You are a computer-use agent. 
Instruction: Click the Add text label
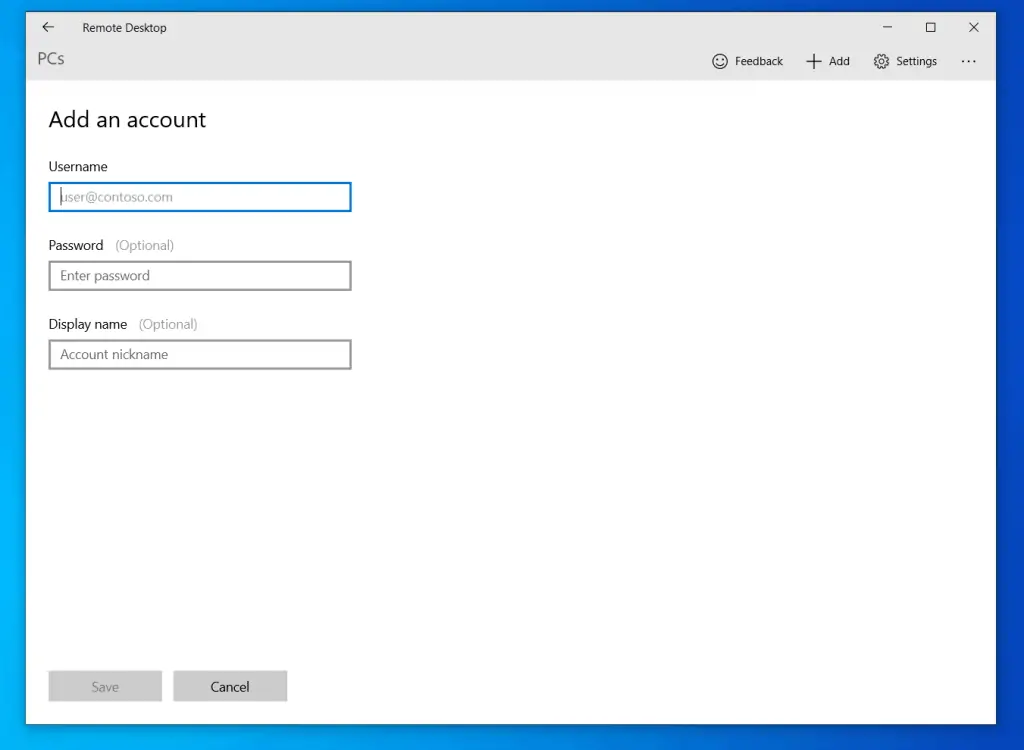point(837,61)
